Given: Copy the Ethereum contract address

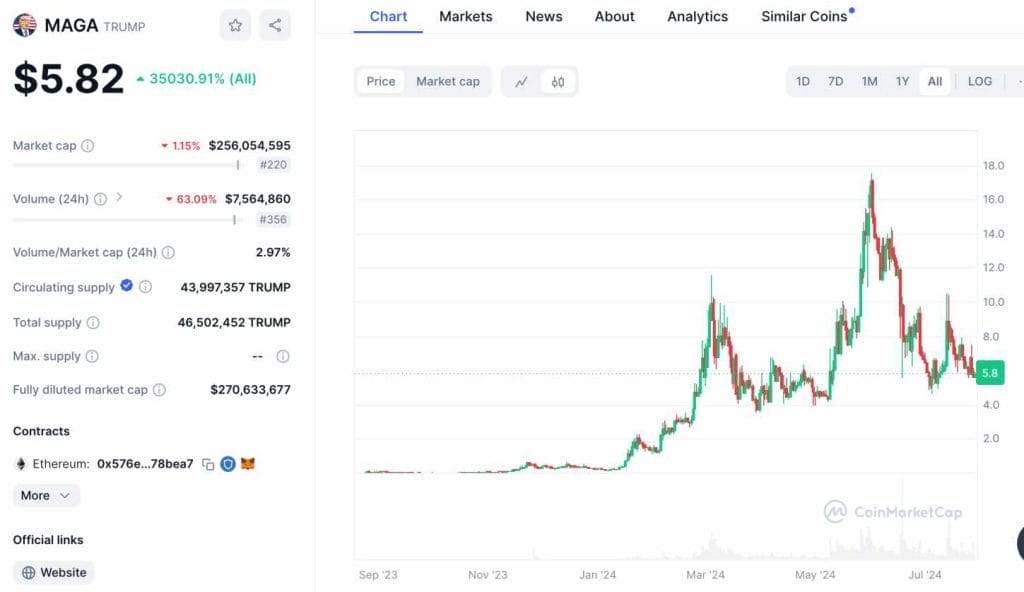Looking at the screenshot, I should point(206,464).
